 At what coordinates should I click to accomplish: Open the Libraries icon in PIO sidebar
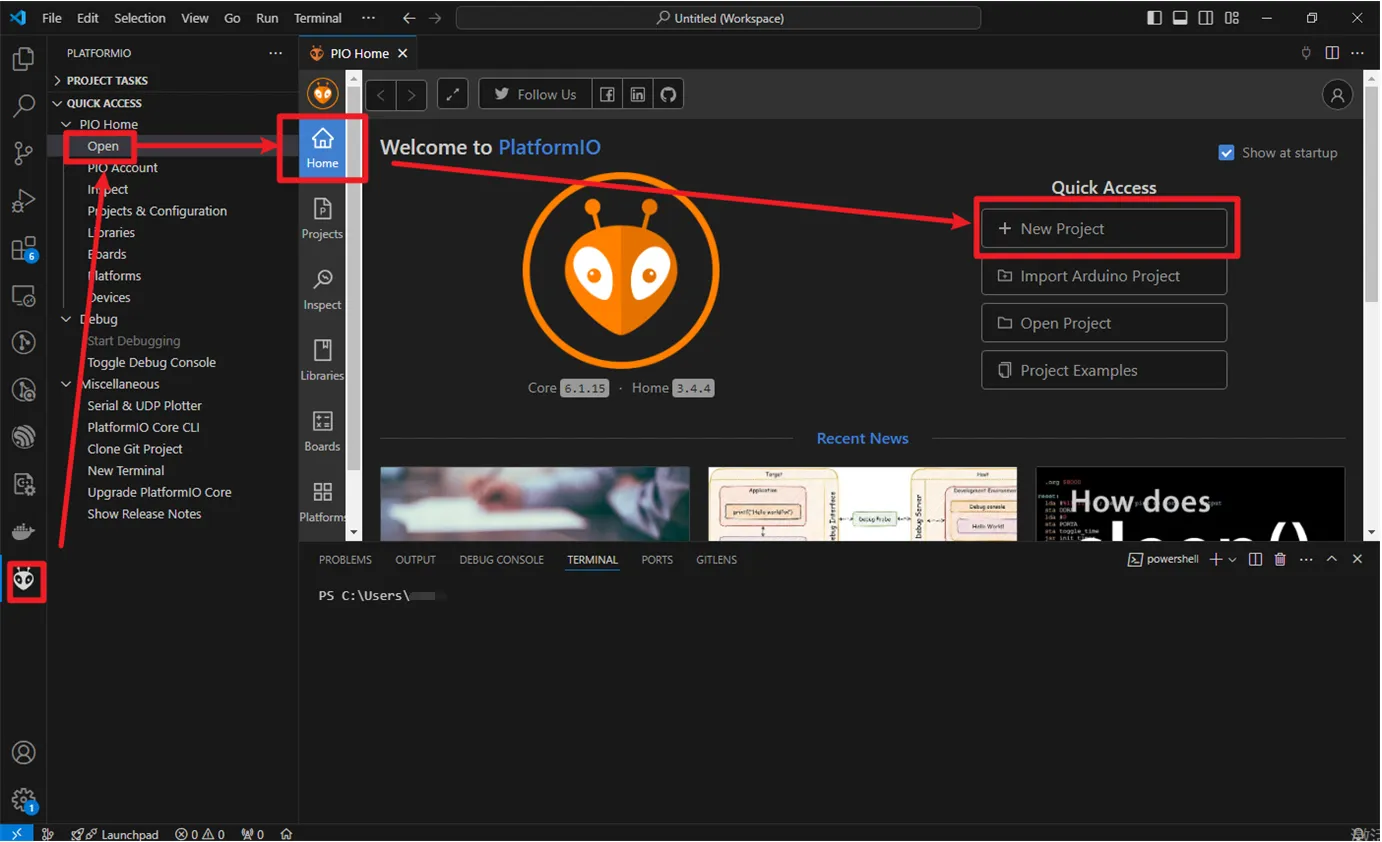[322, 359]
